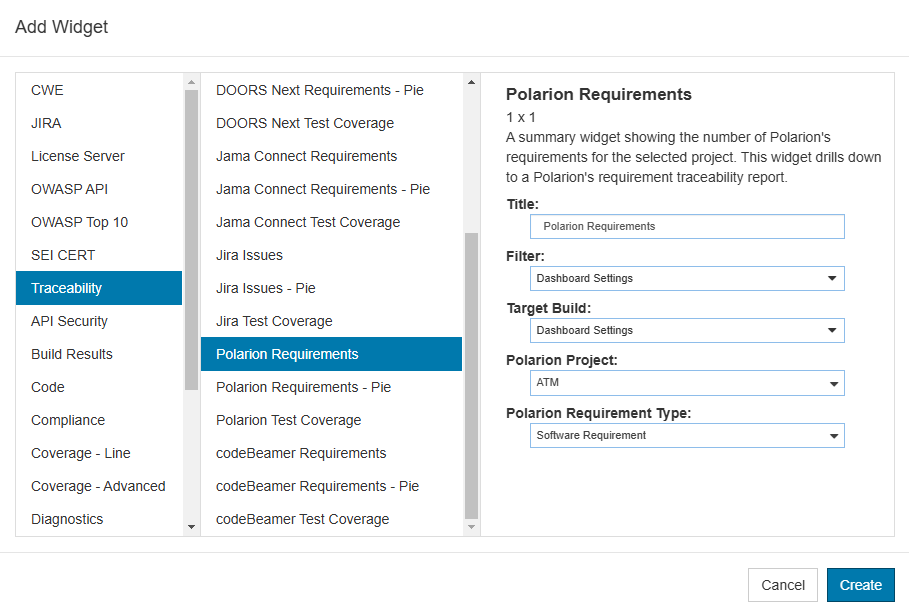Click the widget list scrollbar thumb

tap(471, 376)
